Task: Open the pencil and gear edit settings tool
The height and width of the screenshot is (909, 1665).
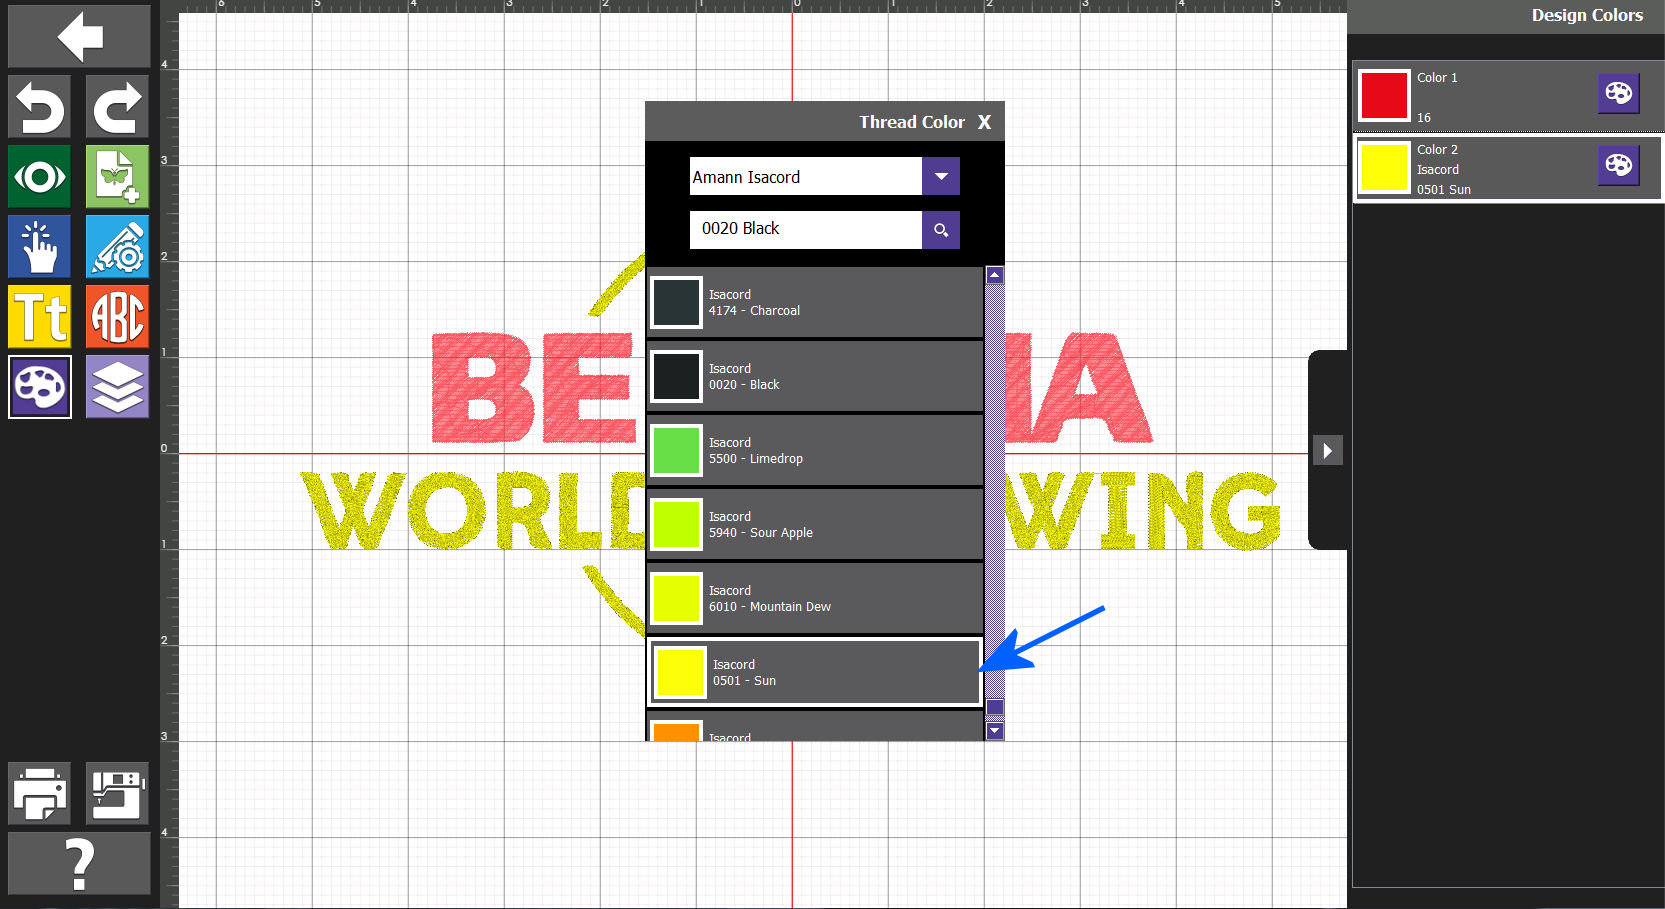Action: pos(117,246)
